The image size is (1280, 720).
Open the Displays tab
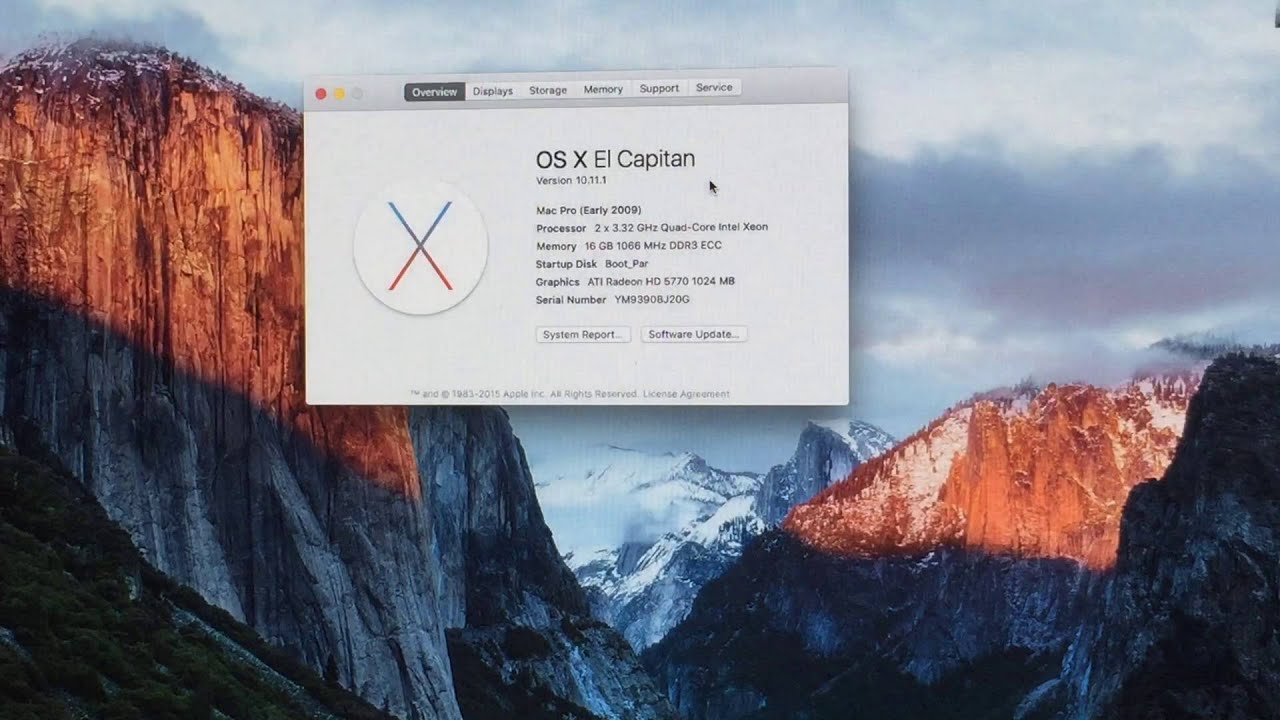[493, 91]
